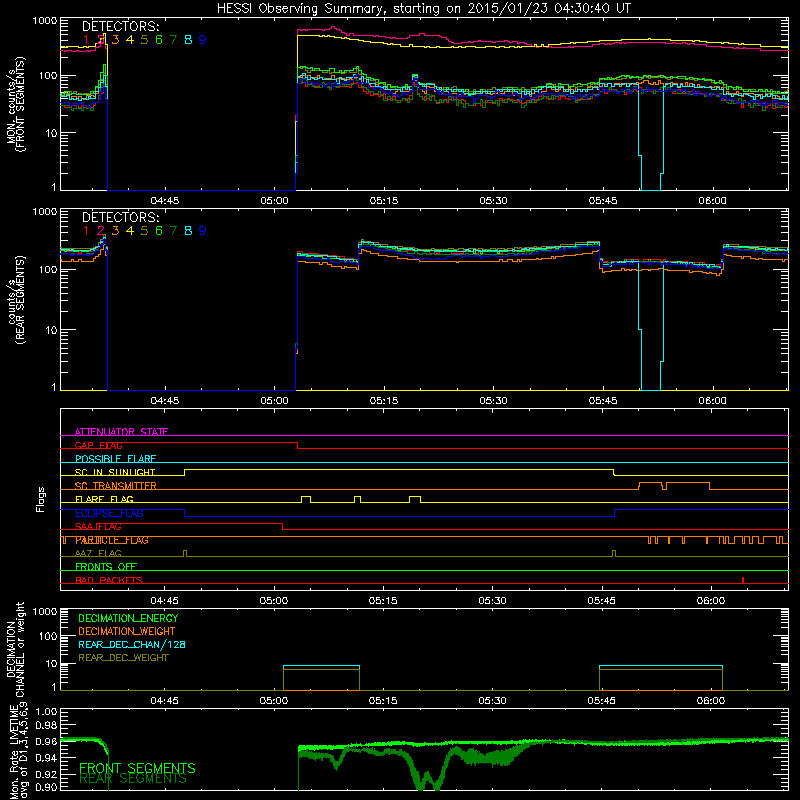Click the cyan detector 8 dropout in front plot
The image size is (800, 800).
[651, 138]
